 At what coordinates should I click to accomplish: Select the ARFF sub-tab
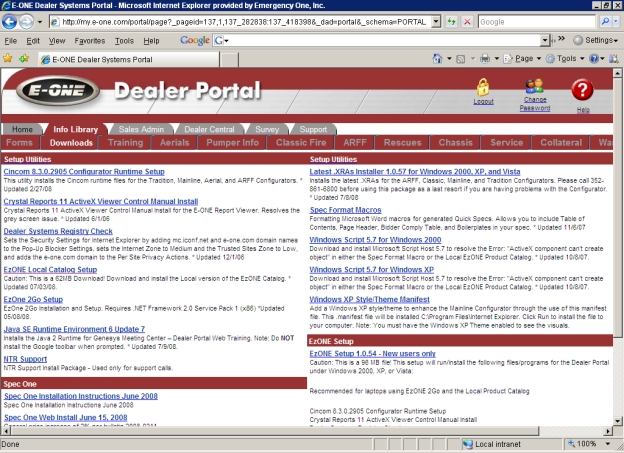(x=355, y=143)
